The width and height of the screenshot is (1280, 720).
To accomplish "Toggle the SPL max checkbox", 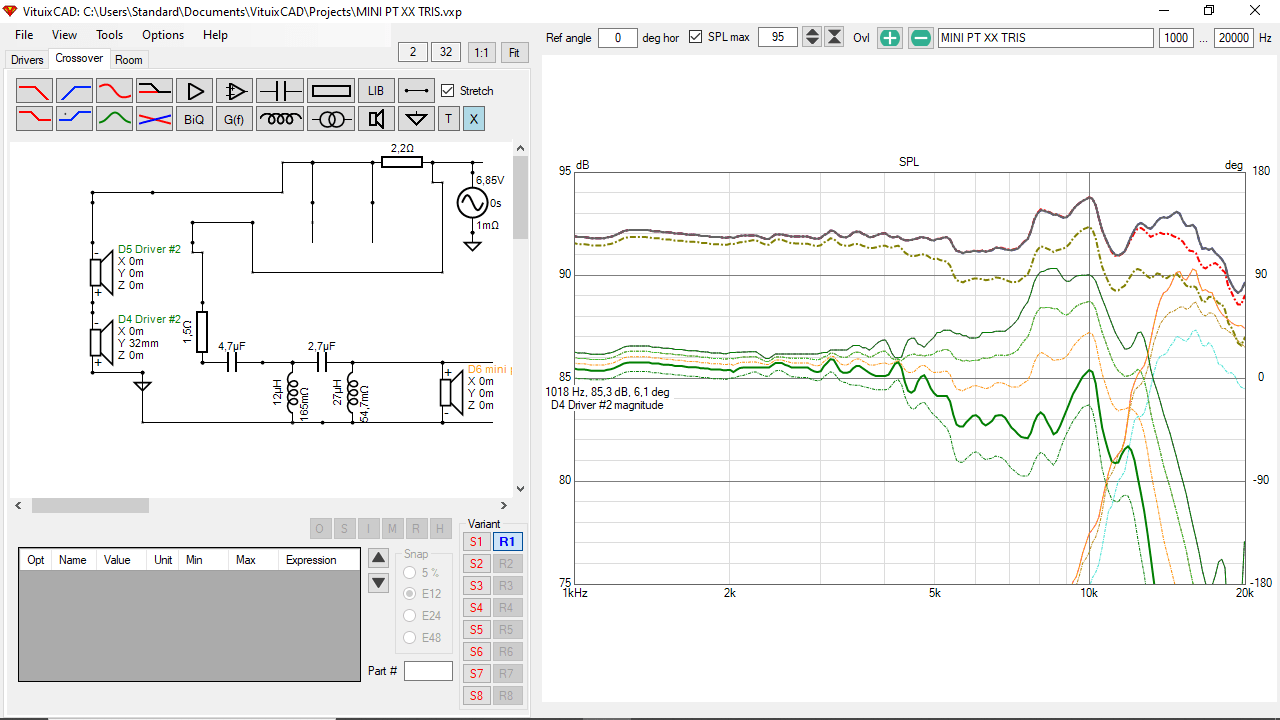I will point(696,37).
